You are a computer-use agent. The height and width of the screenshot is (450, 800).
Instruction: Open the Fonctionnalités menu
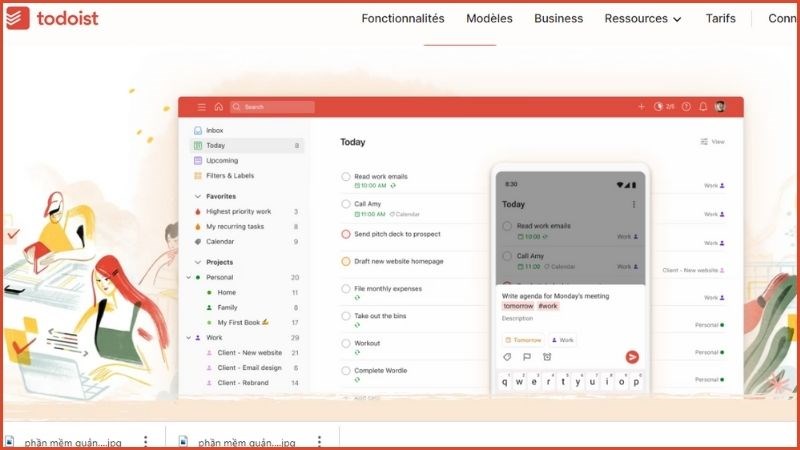click(x=403, y=19)
